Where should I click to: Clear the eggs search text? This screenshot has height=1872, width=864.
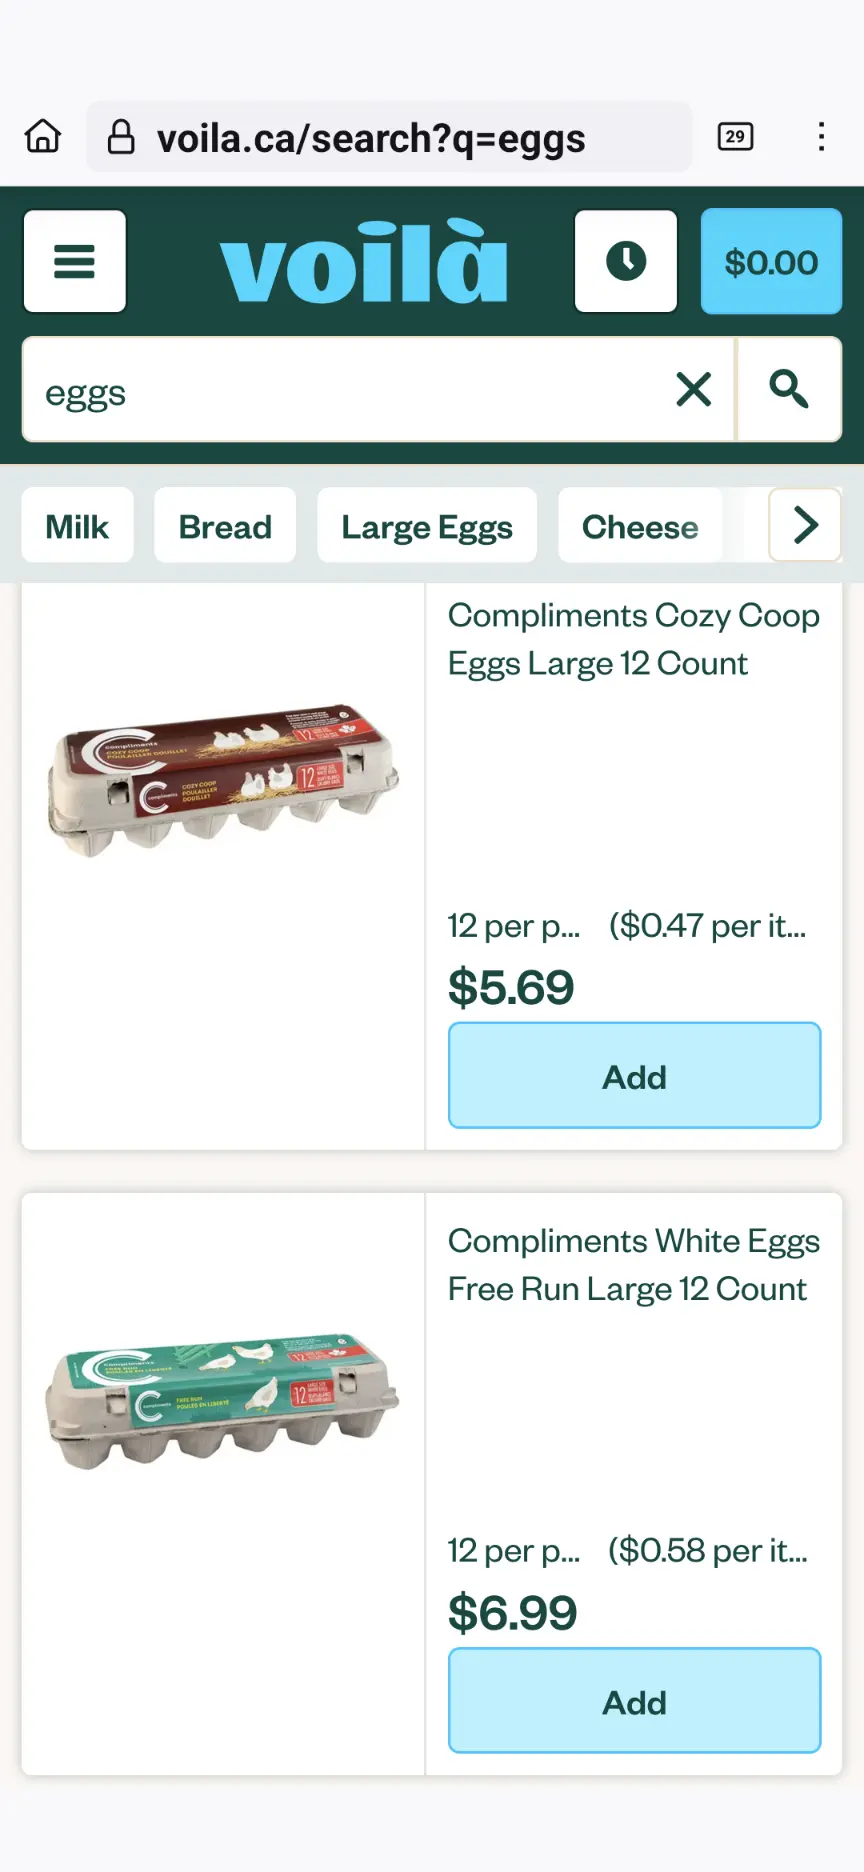point(693,389)
